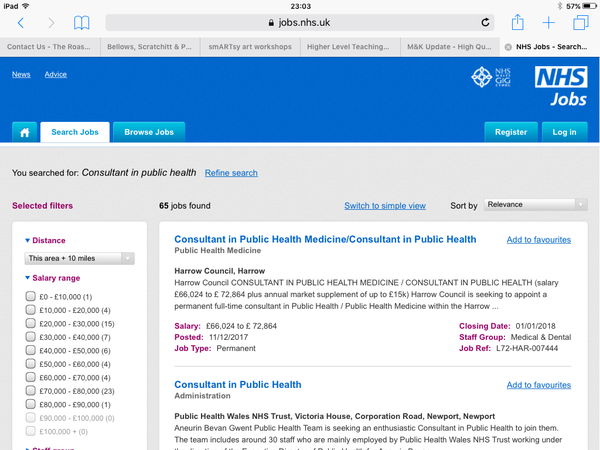The width and height of the screenshot is (600, 450).
Task: Check the £50,000 - £60,000 salary box
Action: (x=31, y=364)
